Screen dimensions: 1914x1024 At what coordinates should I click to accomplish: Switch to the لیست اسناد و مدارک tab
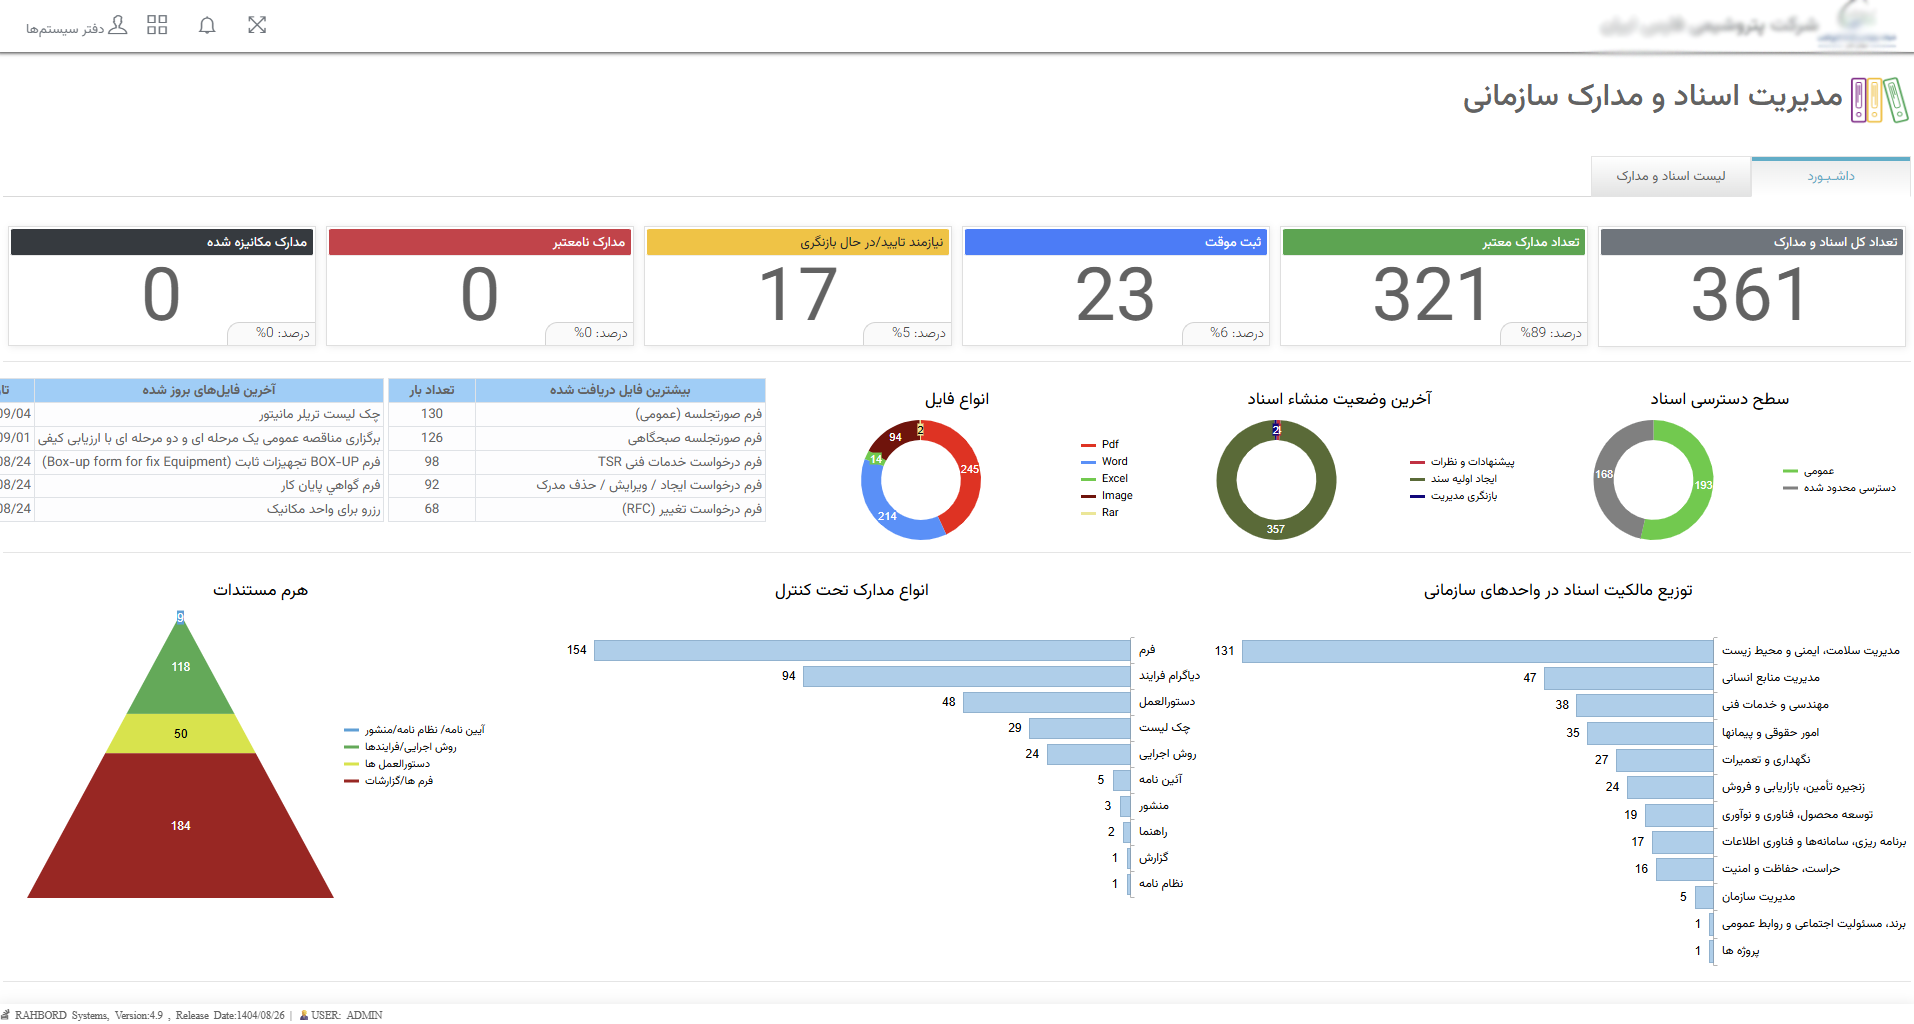coord(1671,176)
